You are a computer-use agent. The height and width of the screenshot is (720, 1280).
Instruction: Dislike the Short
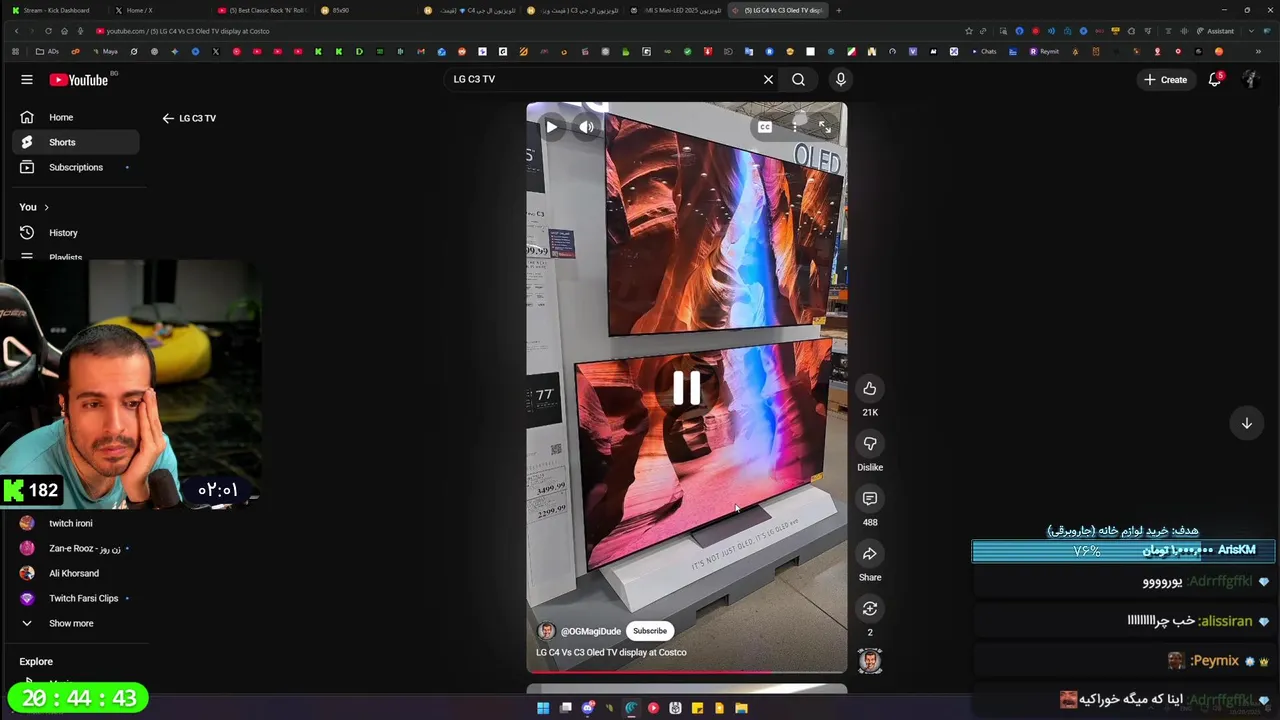[870, 444]
